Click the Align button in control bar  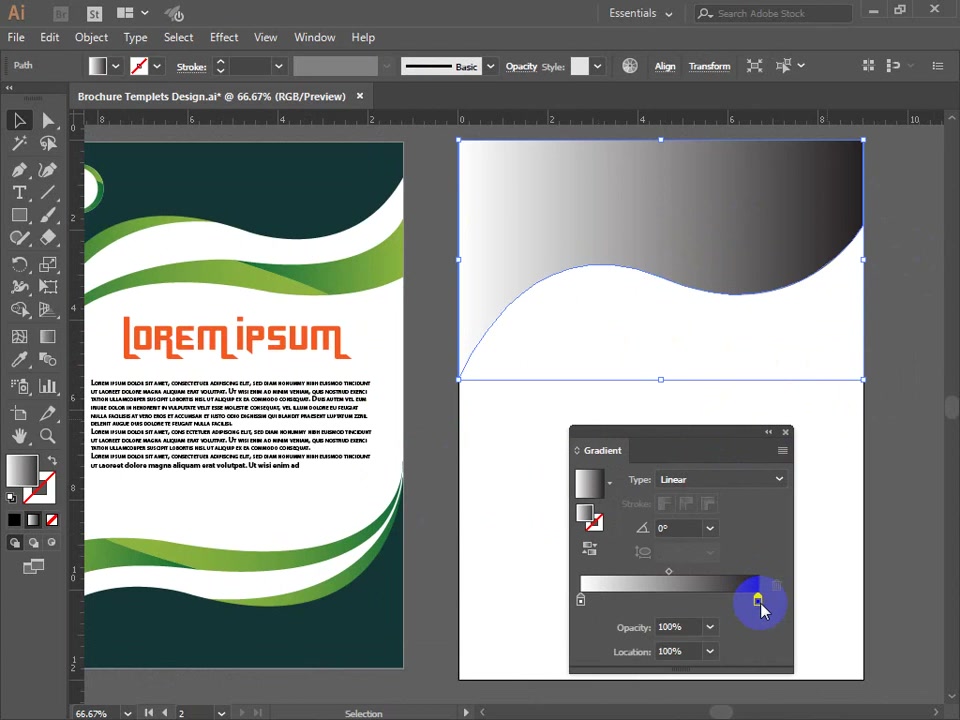[664, 66]
